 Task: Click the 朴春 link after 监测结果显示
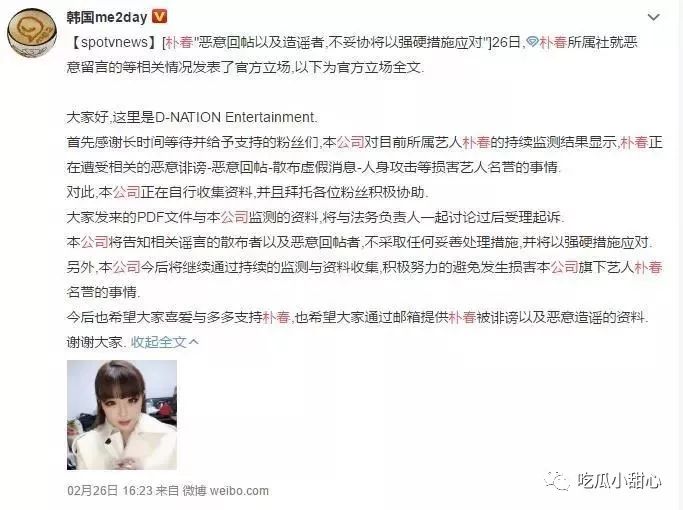click(x=634, y=142)
